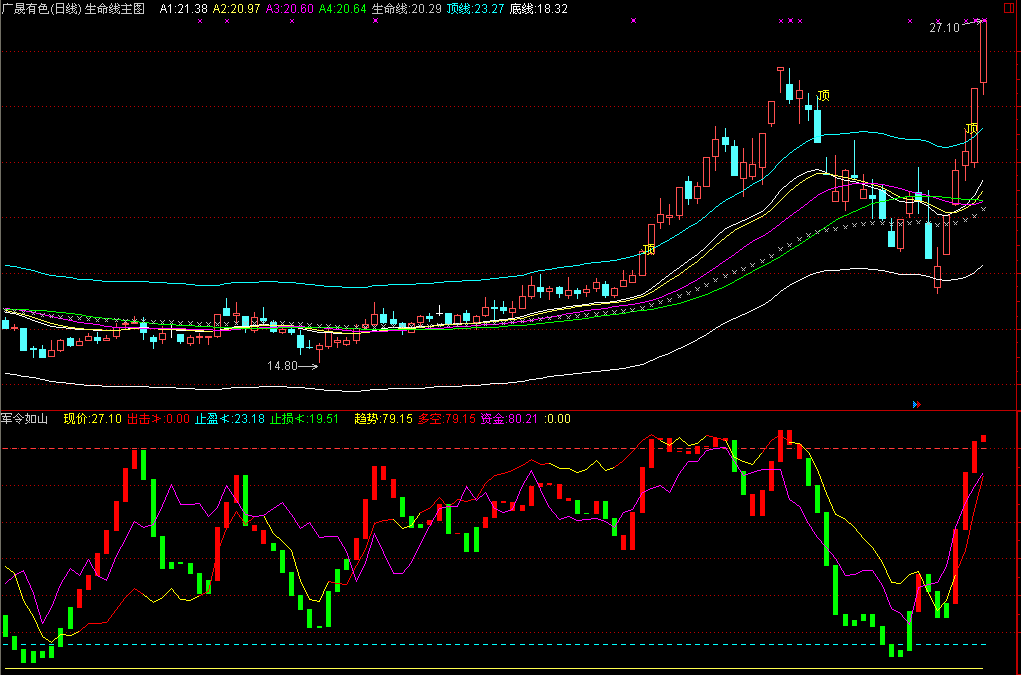Click the 27.10 high price label
Screen dimensions: 1021x675
(944, 27)
